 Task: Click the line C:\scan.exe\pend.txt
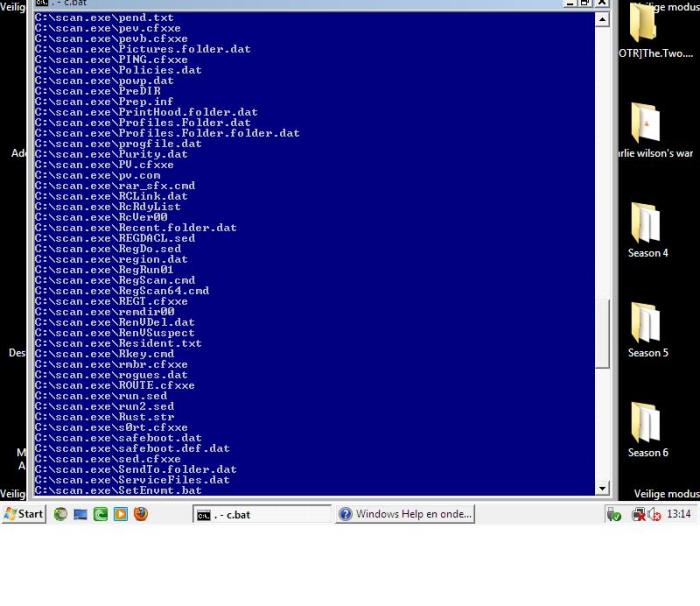click(104, 18)
